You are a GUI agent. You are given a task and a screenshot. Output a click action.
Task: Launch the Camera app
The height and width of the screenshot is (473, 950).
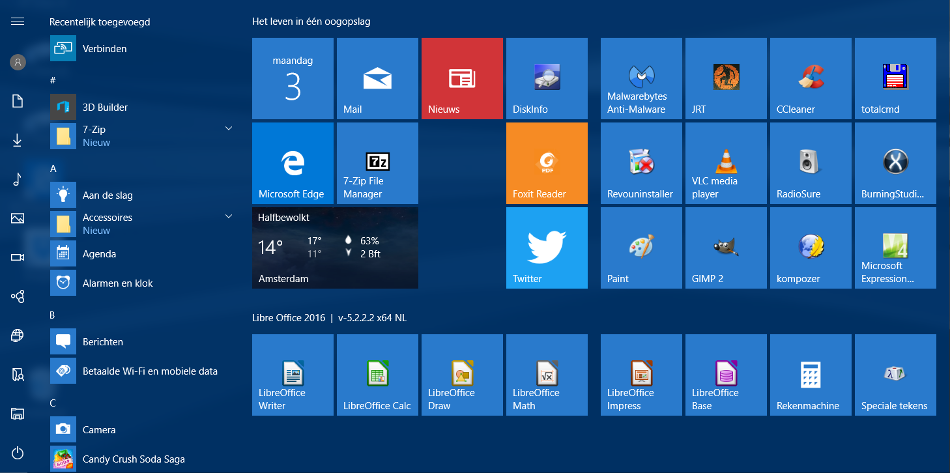142,429
